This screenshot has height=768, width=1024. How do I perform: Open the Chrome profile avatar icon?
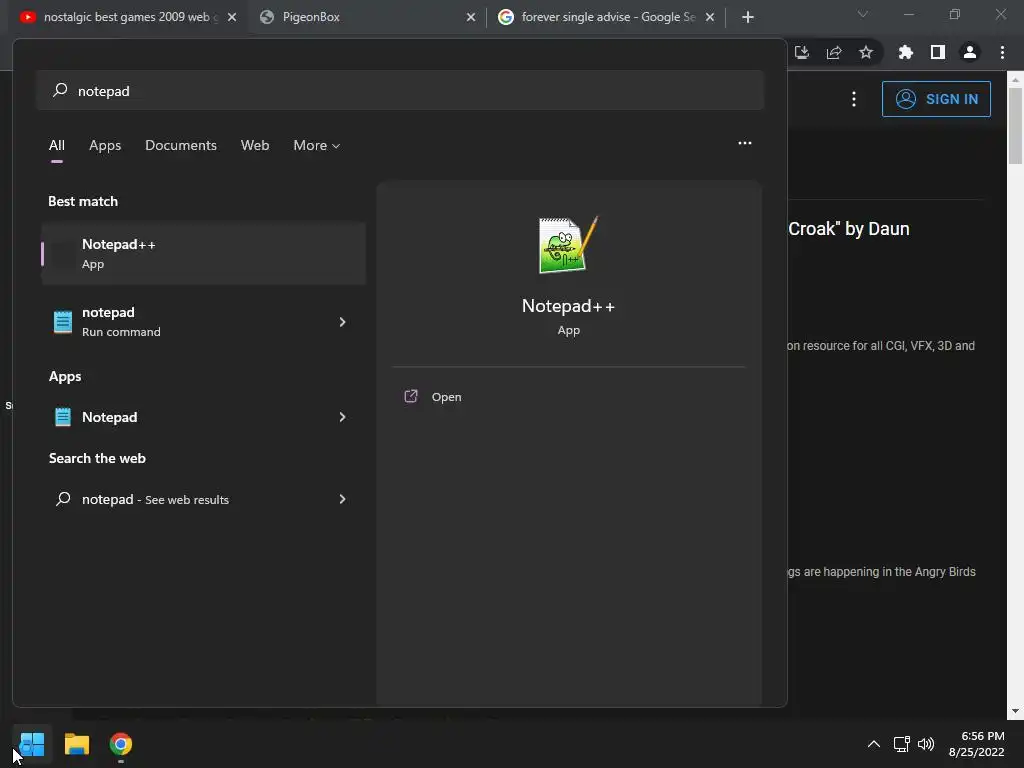pos(970,52)
